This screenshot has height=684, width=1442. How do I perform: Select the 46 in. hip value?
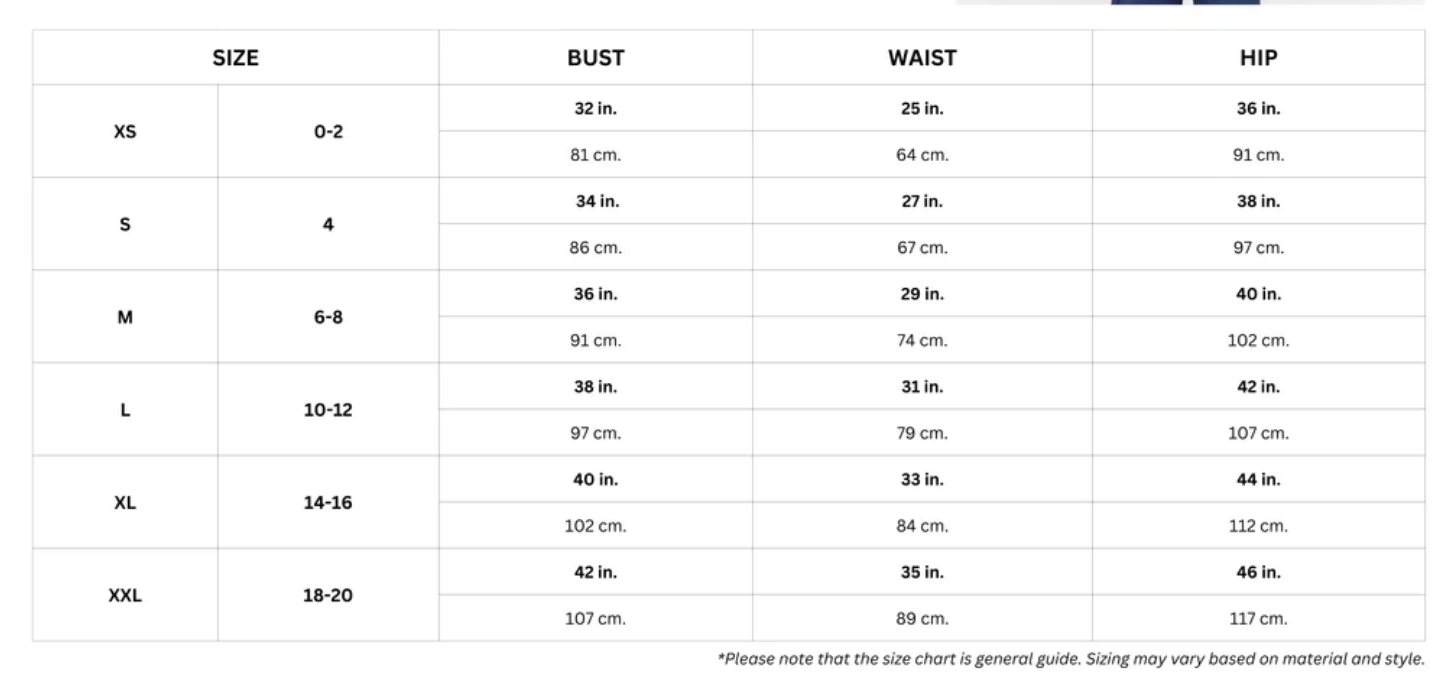coord(1258,573)
